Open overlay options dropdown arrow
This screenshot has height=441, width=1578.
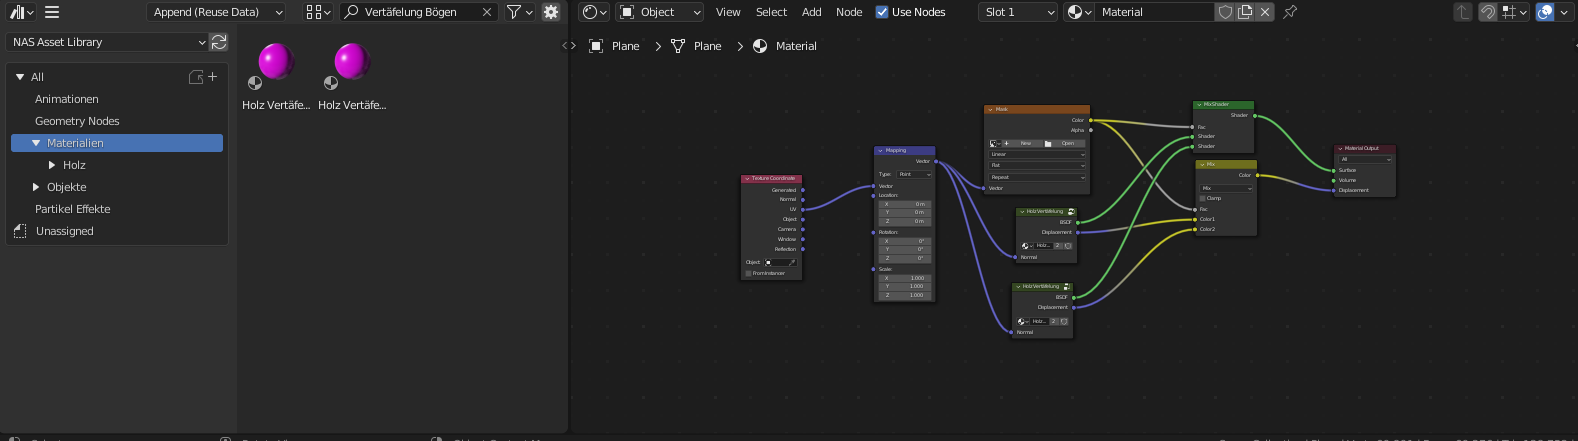(x=1564, y=12)
